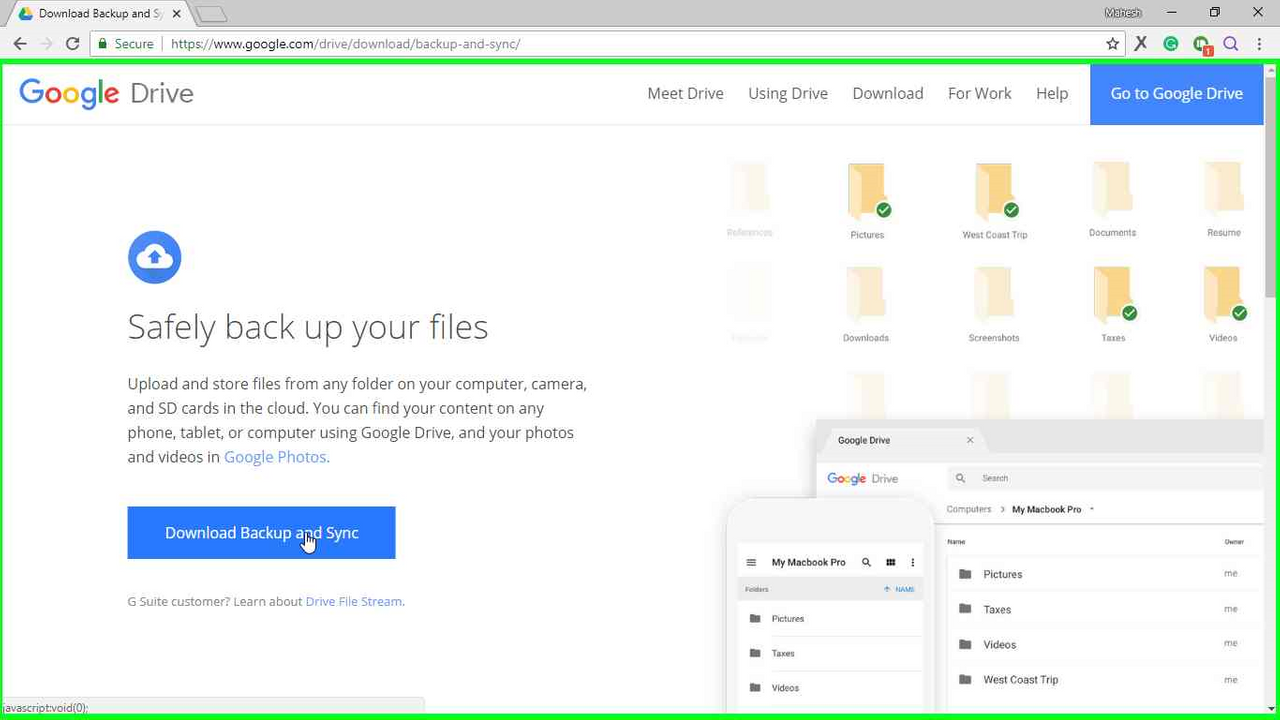Viewport: 1280px width, 720px height.
Task: Click the search icon in phone mockup
Action: pos(867,562)
